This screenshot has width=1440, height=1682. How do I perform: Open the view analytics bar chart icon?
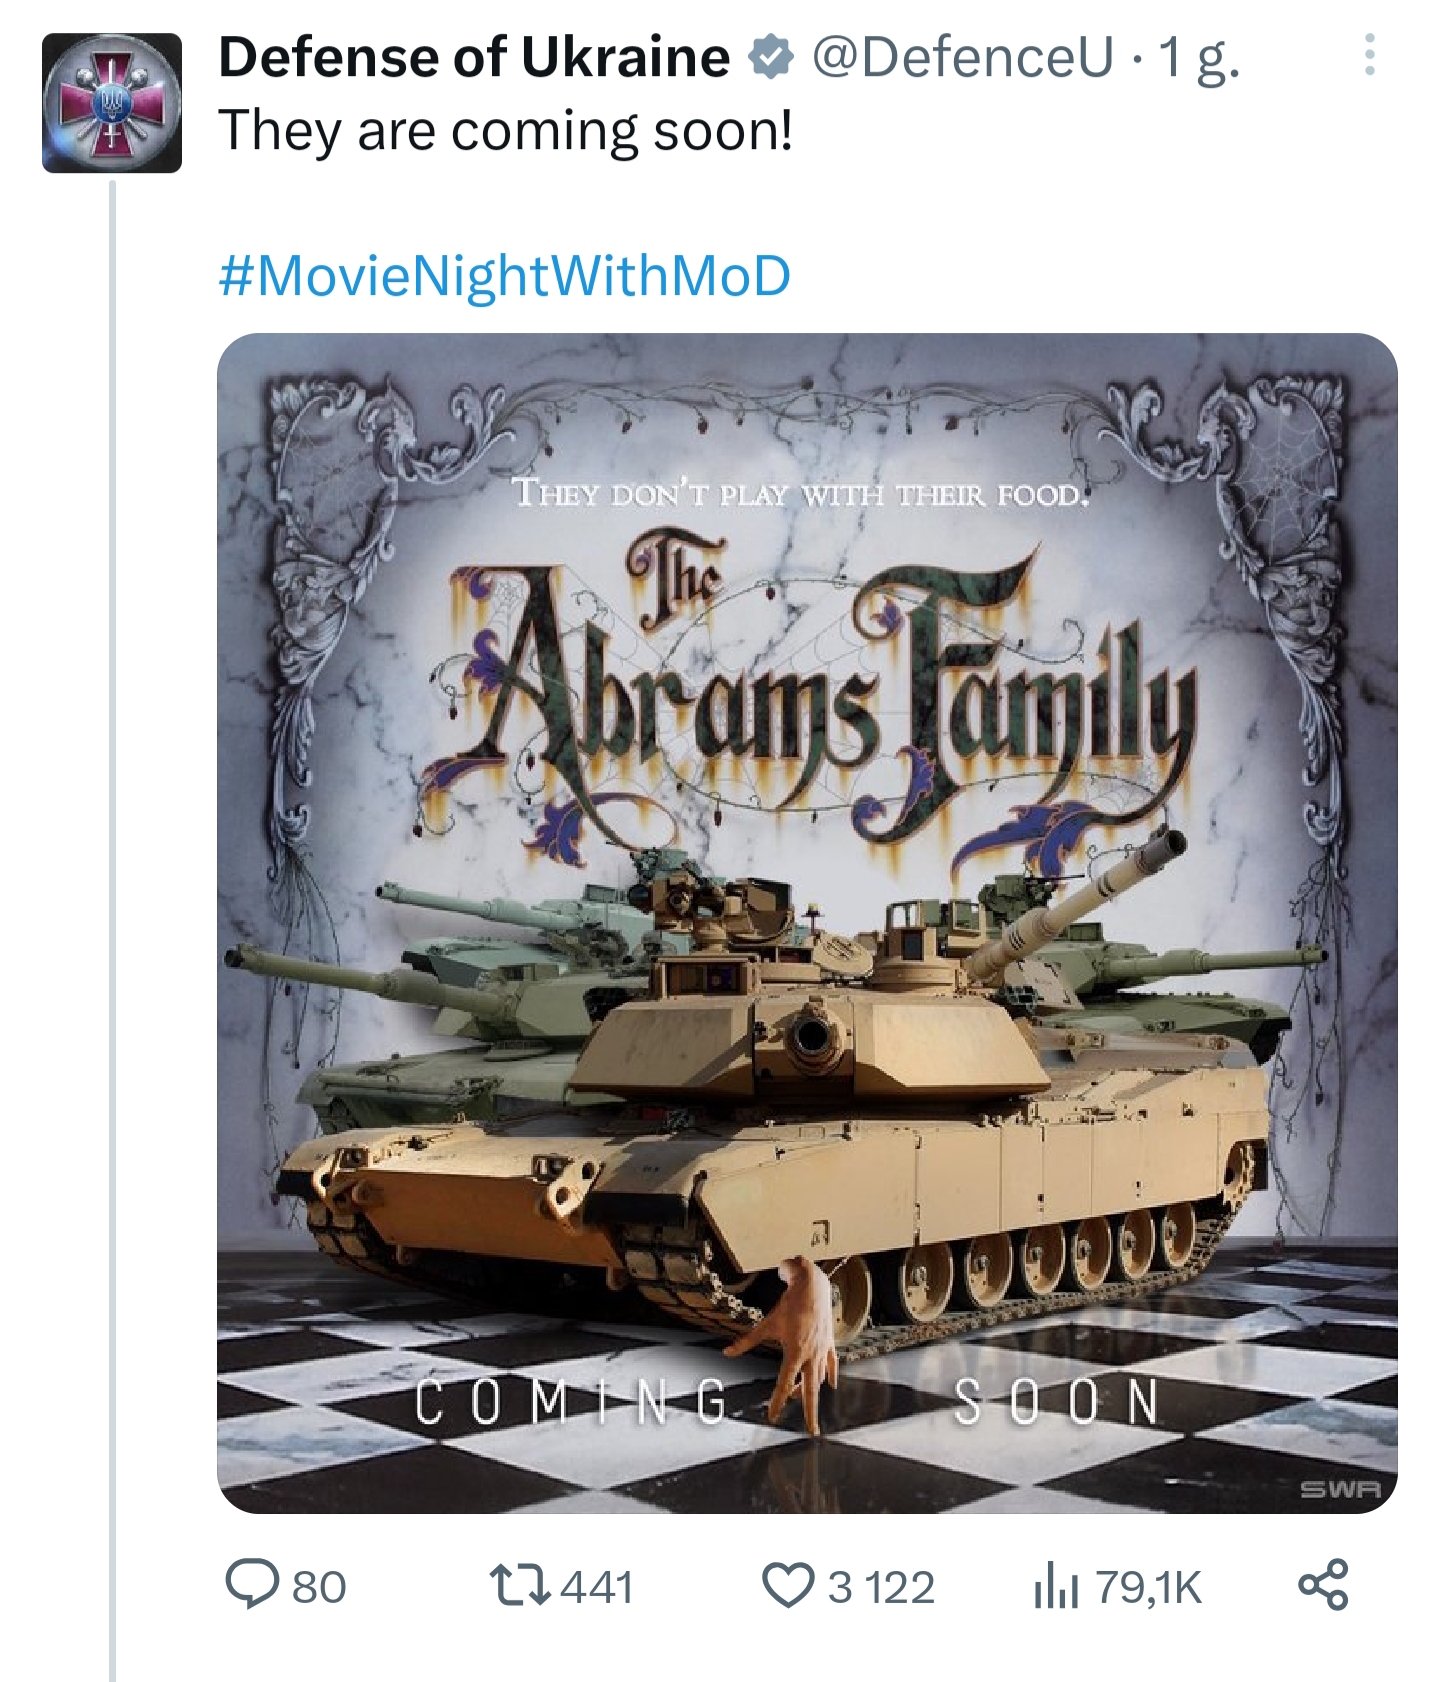pos(1056,1586)
